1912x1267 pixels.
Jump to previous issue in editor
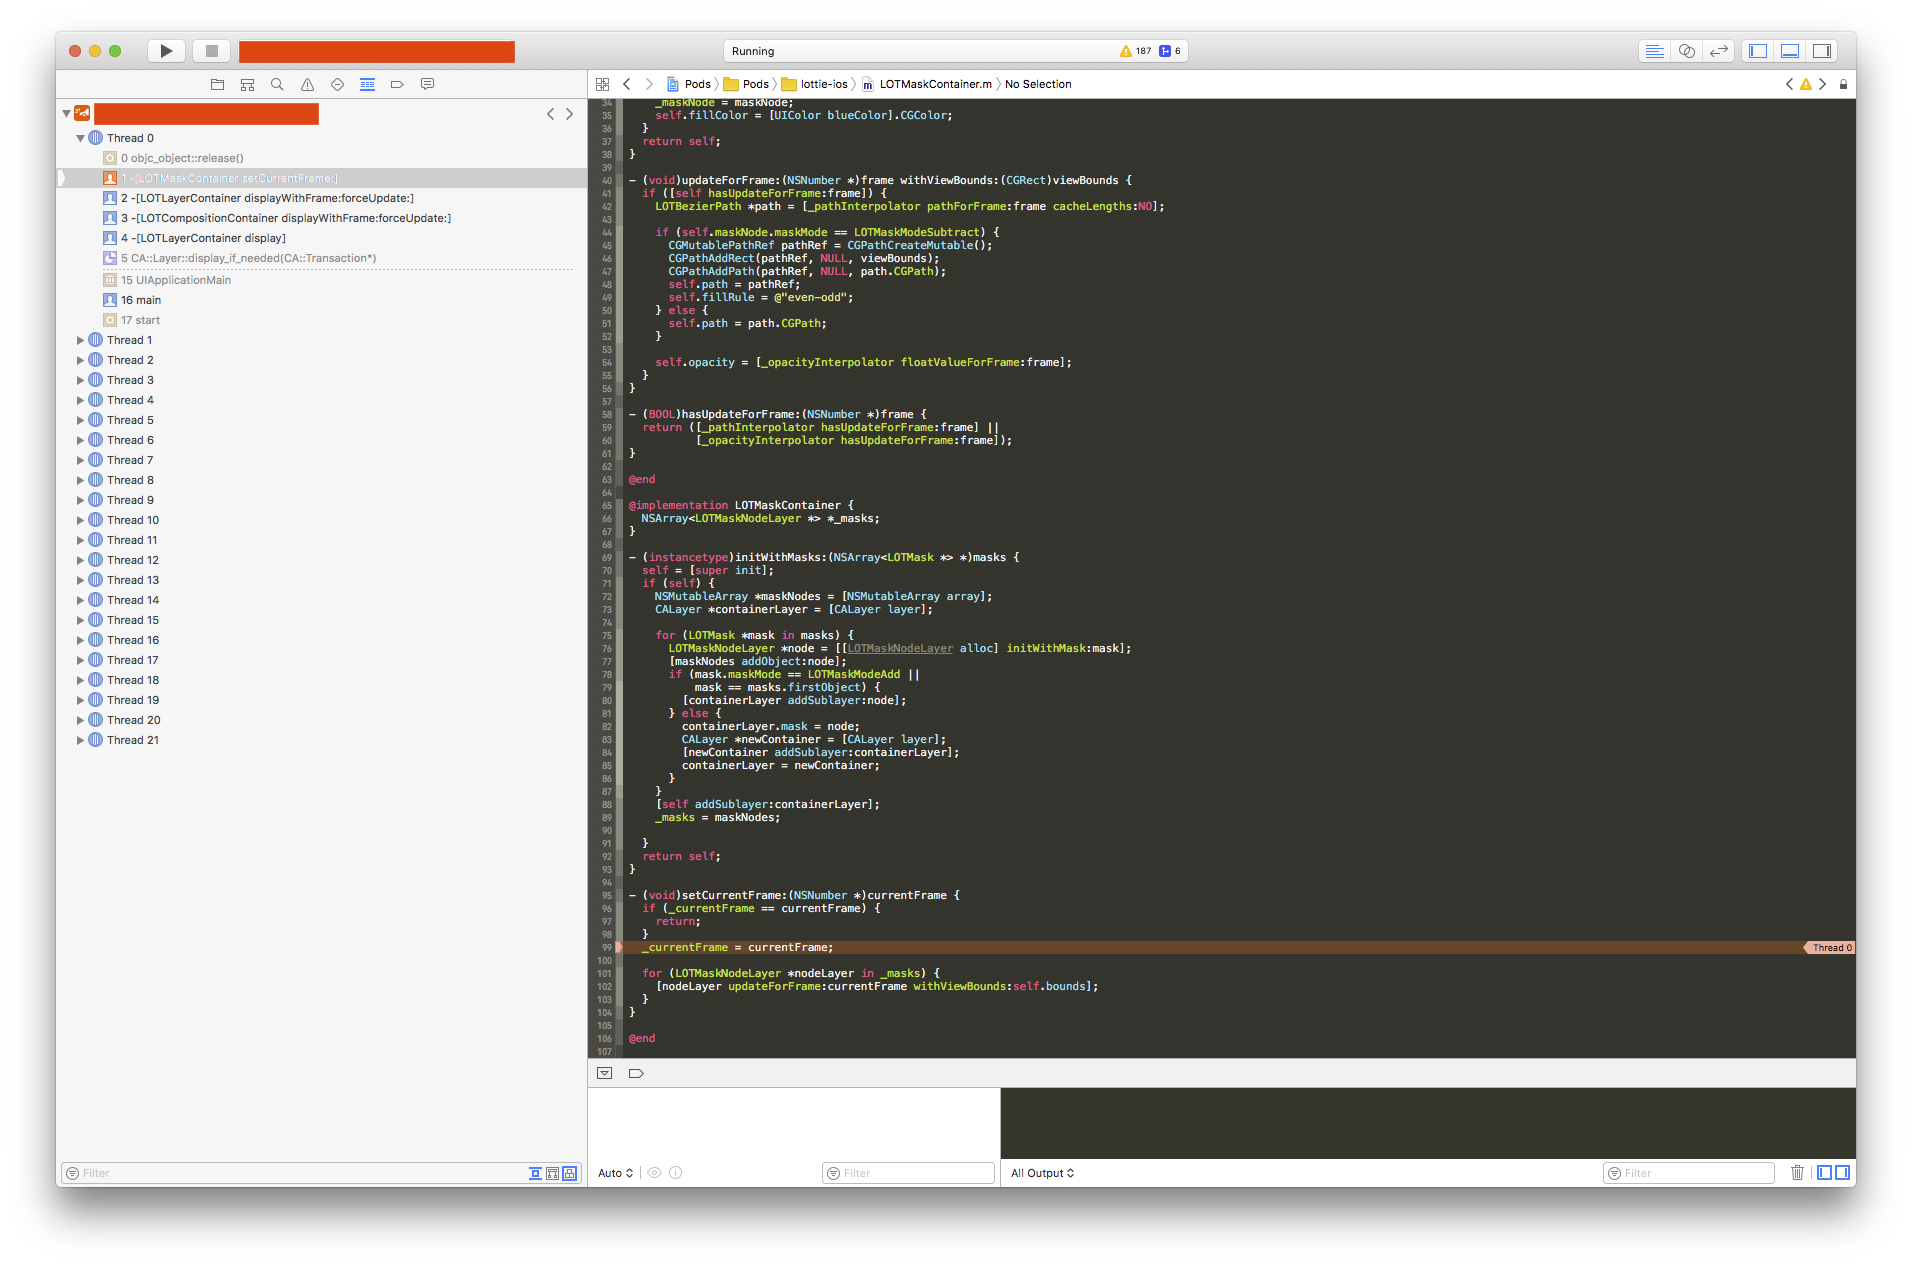1789,85
